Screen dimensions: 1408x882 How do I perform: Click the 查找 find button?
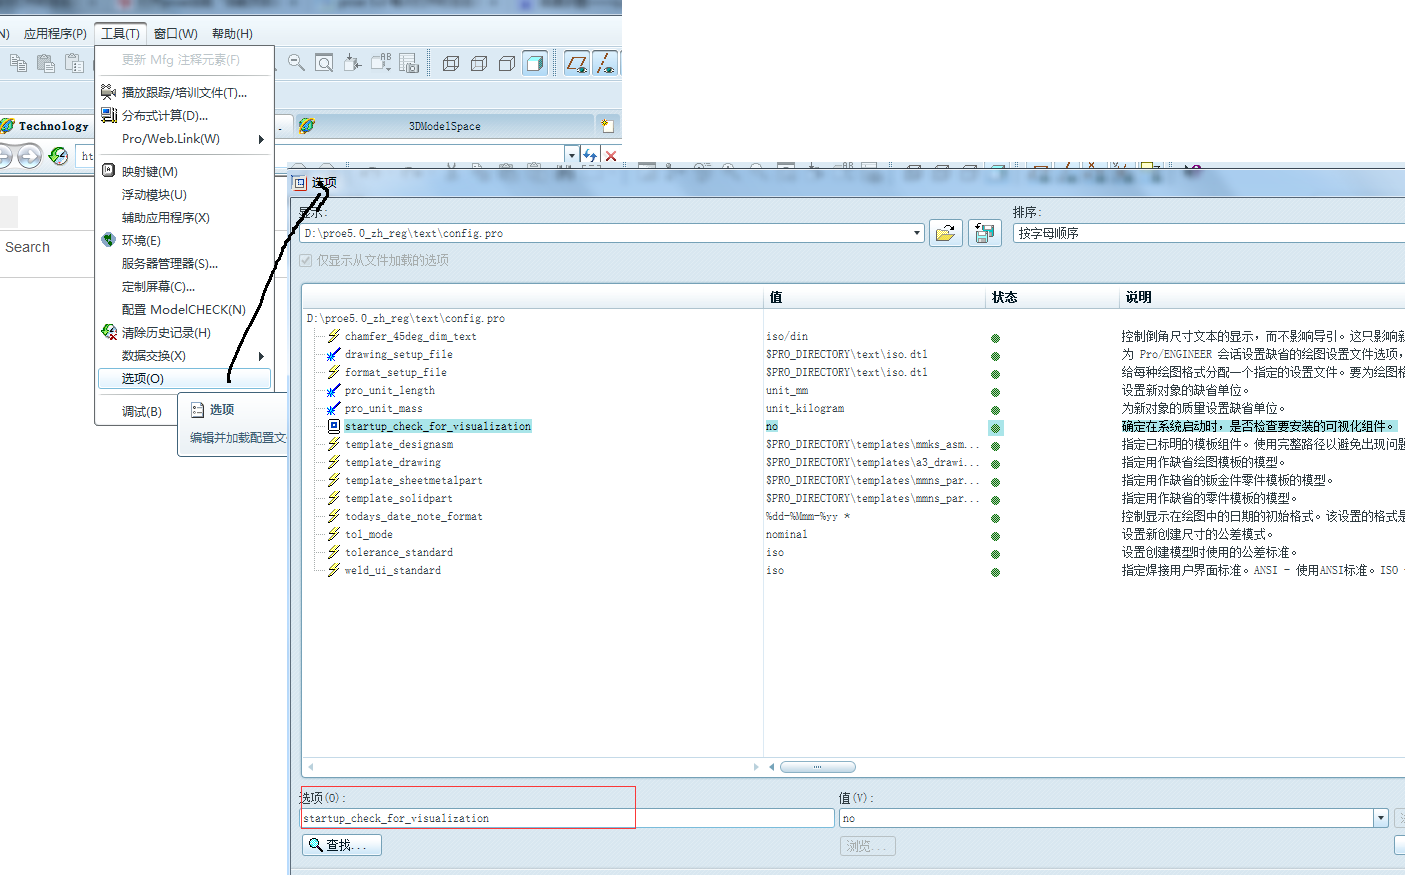342,845
